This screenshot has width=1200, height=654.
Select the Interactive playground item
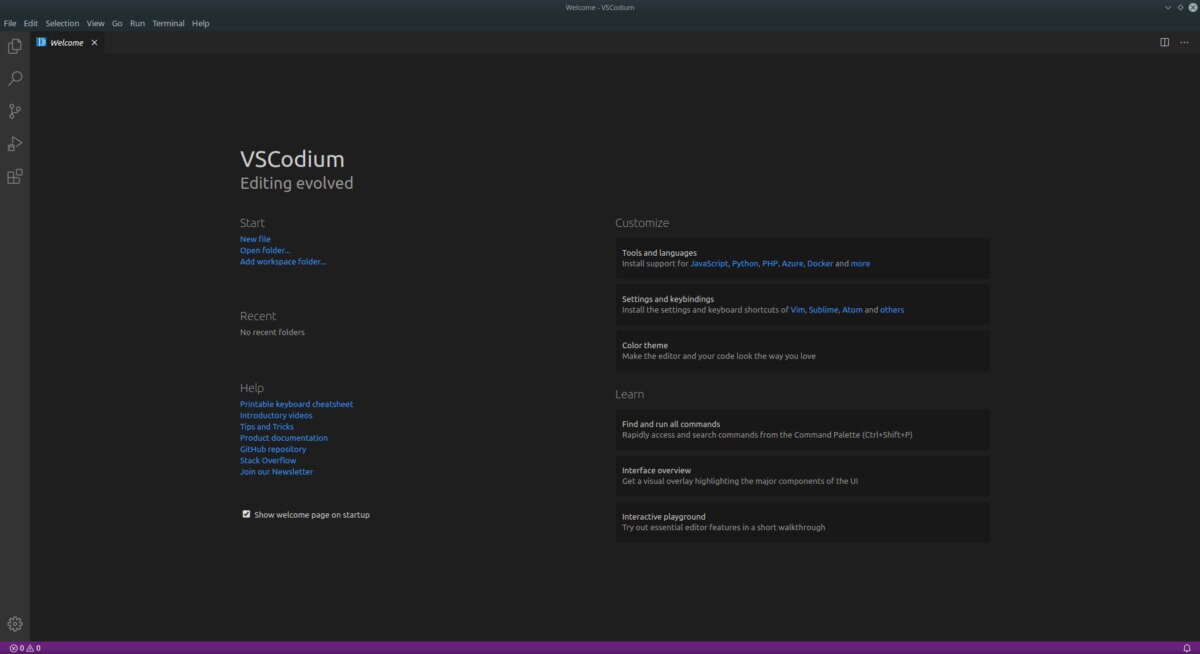802,521
